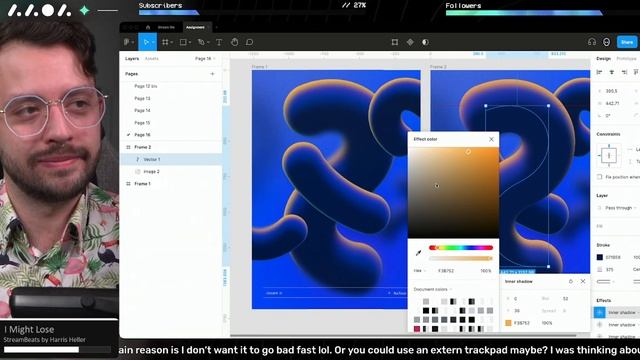The image size is (640, 360).
Task: Click the Frame 2 layer grid icon
Action: pos(128,147)
